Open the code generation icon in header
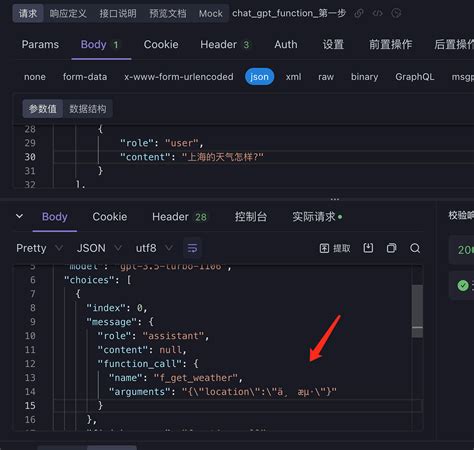Viewport: 474px width, 450px height. [x=377, y=13]
